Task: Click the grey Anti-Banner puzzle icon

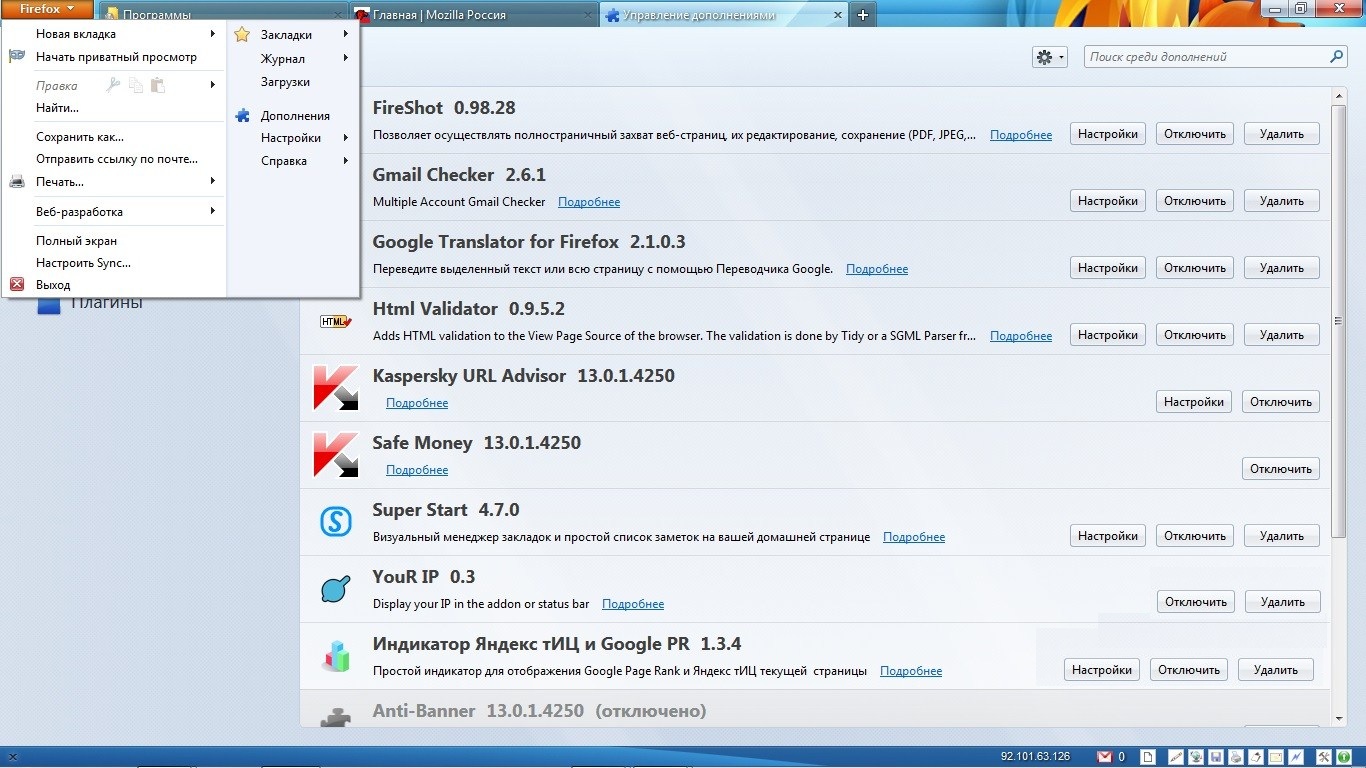Action: tap(335, 717)
